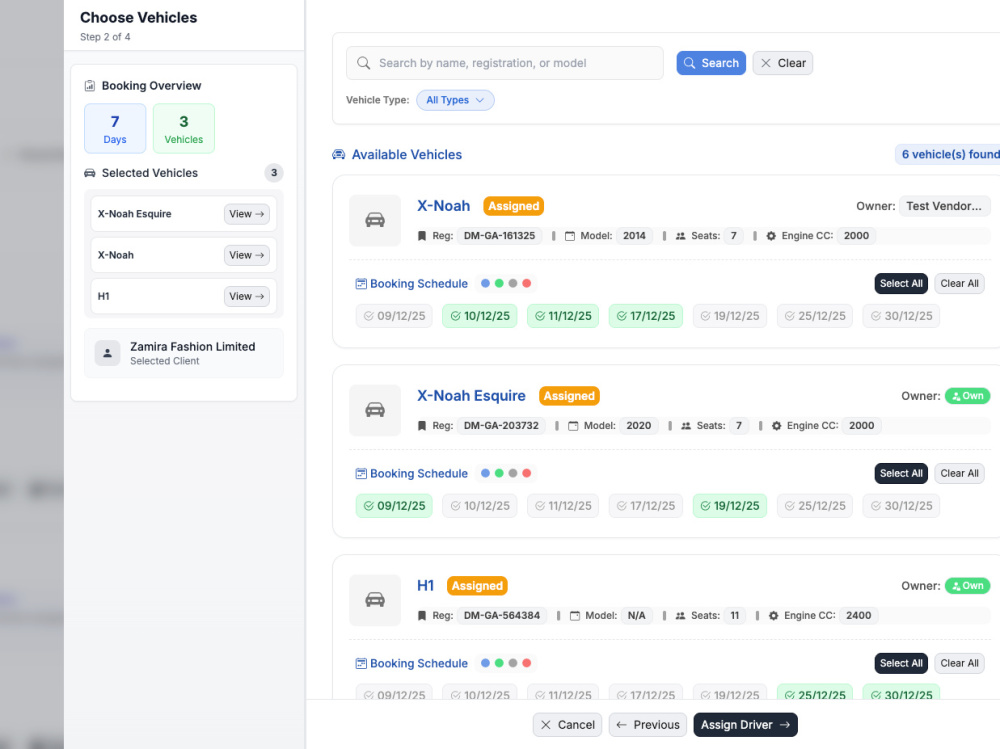The width and height of the screenshot is (1000, 749).
Task: Click the X-Noah vehicle thumbnail car icon
Action: (375, 220)
